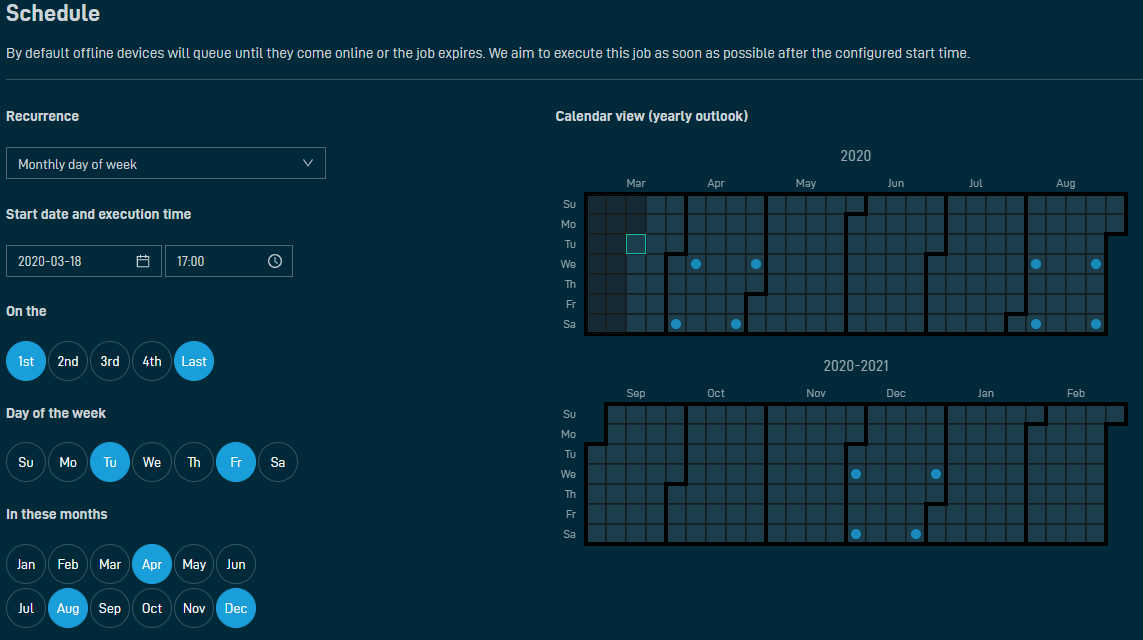Viewport: 1143px width, 640px height.
Task: Click the 'Calendar view (yearly outlook)' heading
Action: (652, 117)
